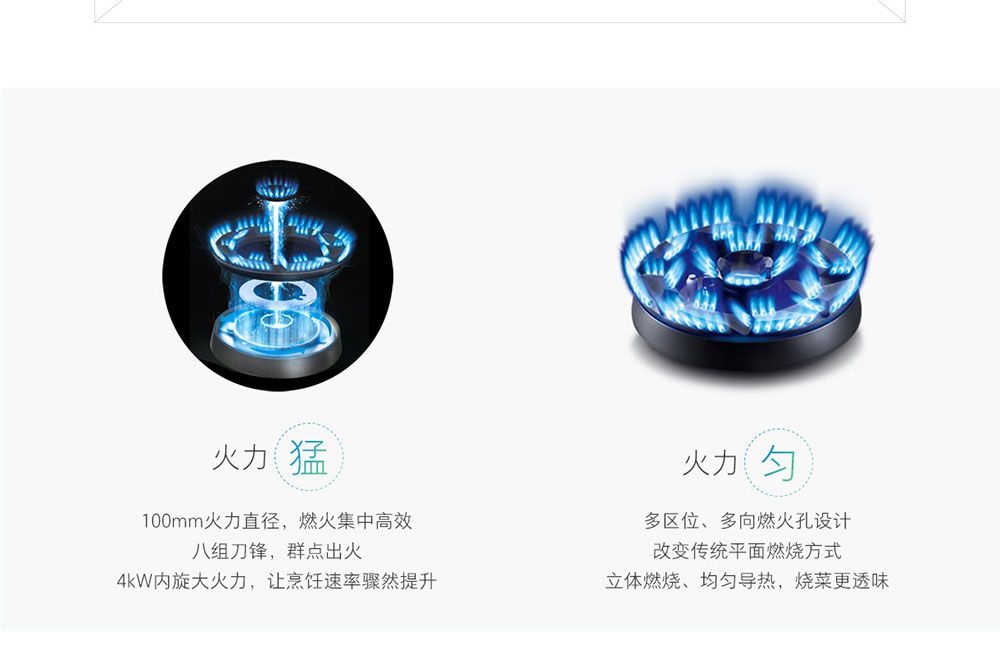Click the glowing base ring of cutaway burner

tap(276, 327)
